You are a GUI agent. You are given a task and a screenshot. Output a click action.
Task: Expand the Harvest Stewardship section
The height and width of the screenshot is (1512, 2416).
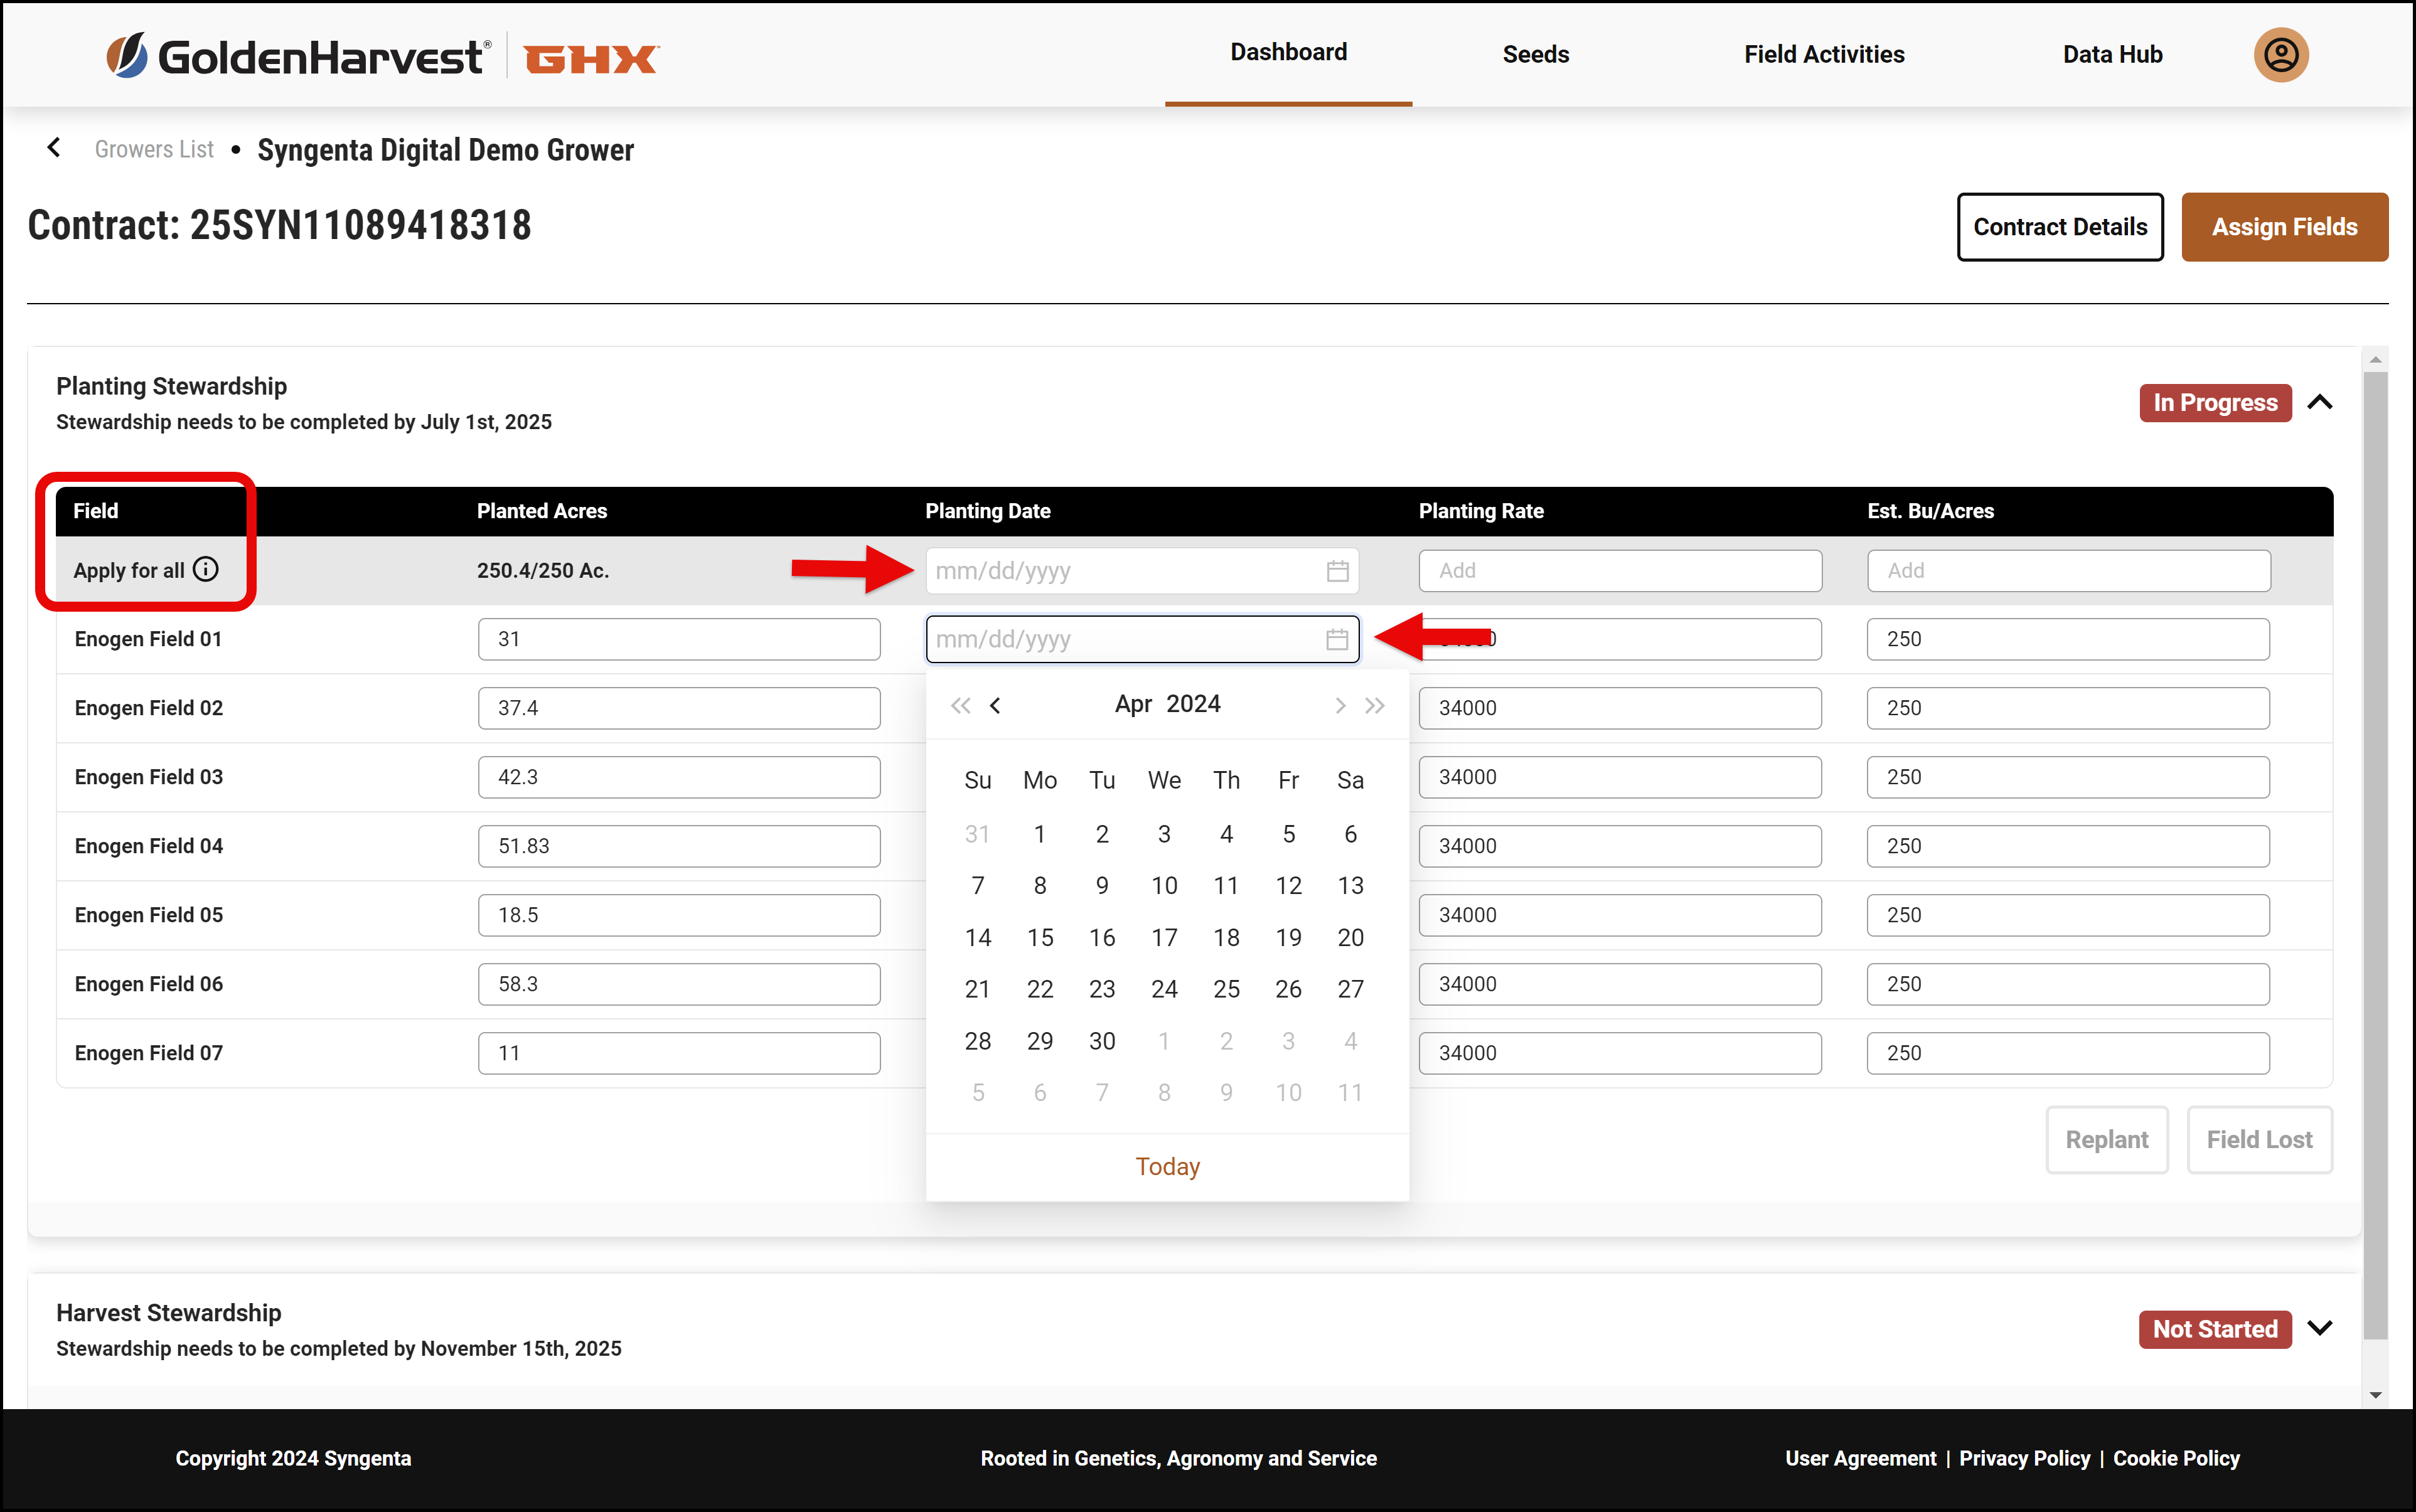tap(2320, 1328)
